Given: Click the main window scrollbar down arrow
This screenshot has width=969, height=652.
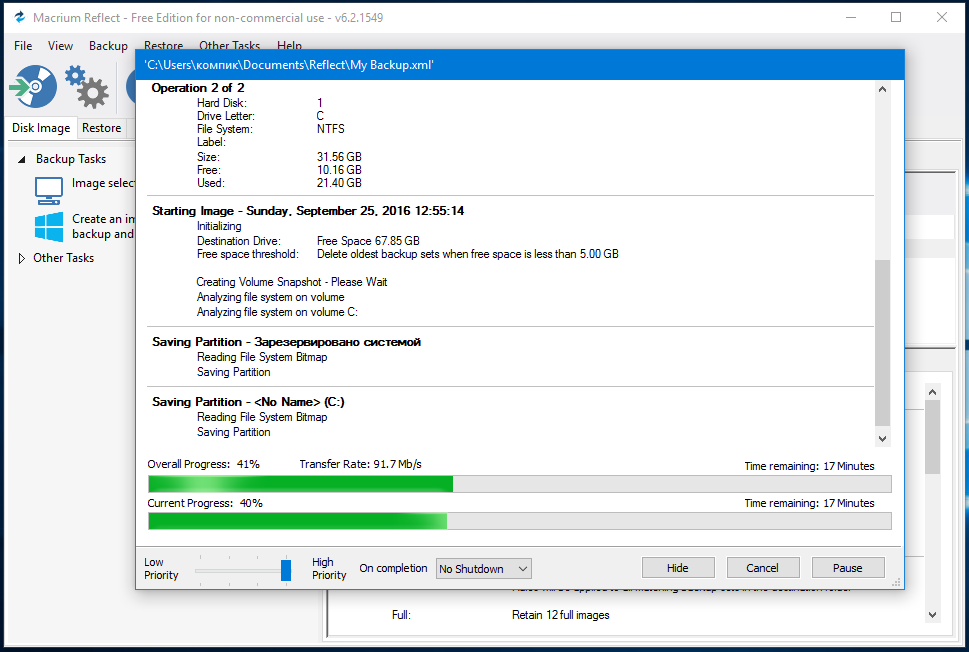Looking at the screenshot, I should pos(933,615).
